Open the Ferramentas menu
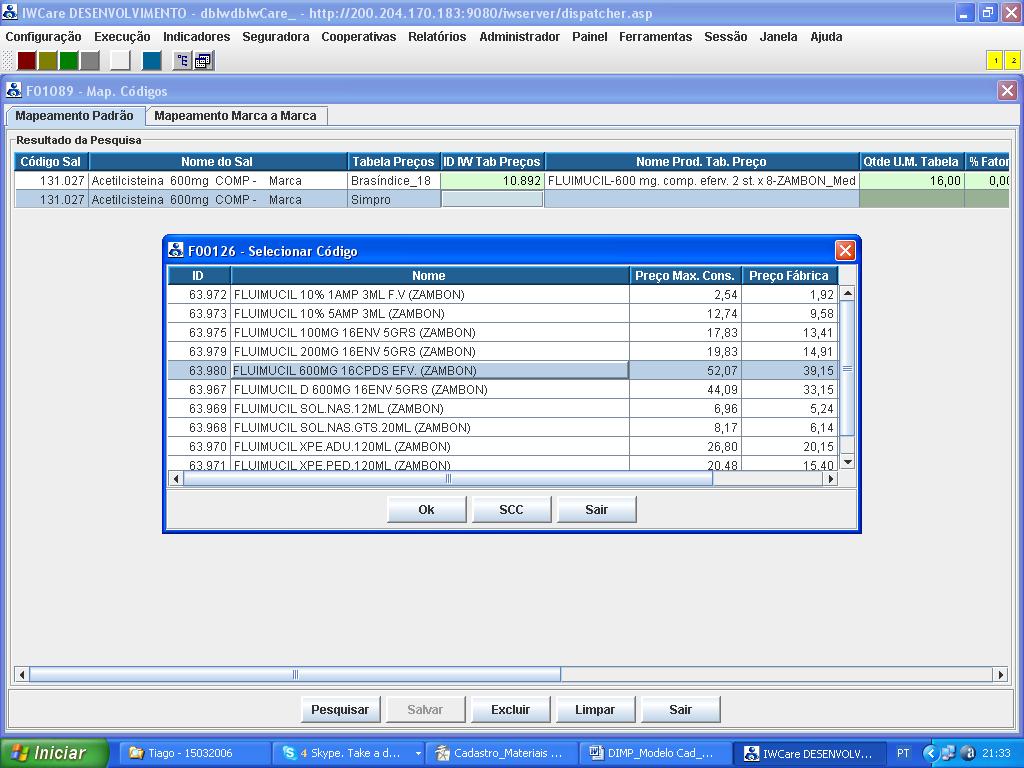 click(655, 37)
